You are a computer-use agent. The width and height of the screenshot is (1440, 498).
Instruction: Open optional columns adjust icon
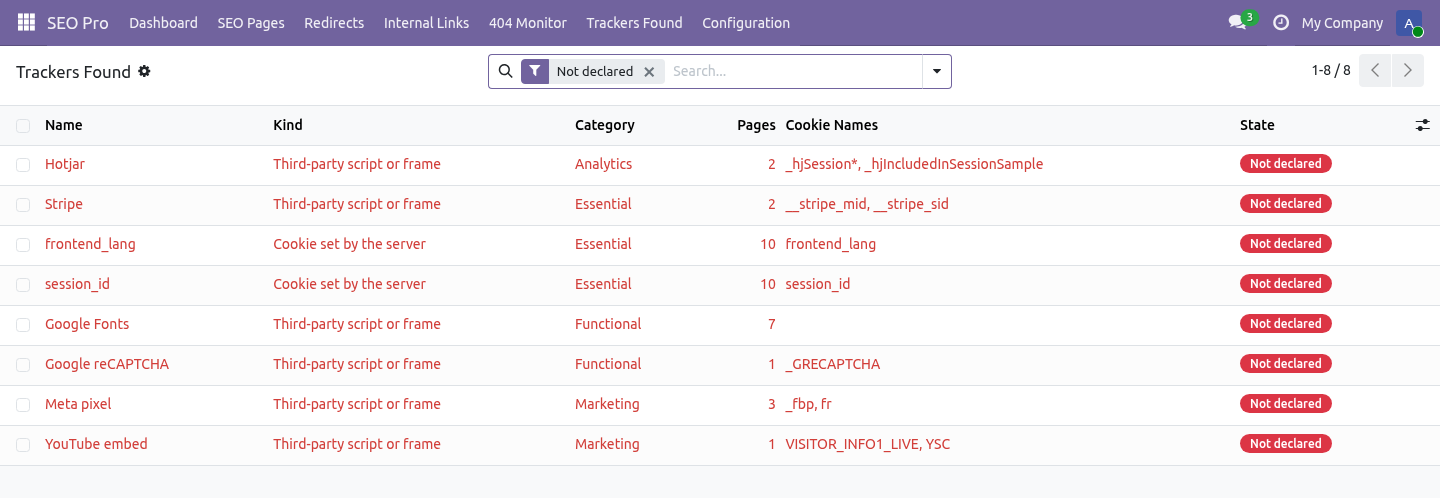1422,125
